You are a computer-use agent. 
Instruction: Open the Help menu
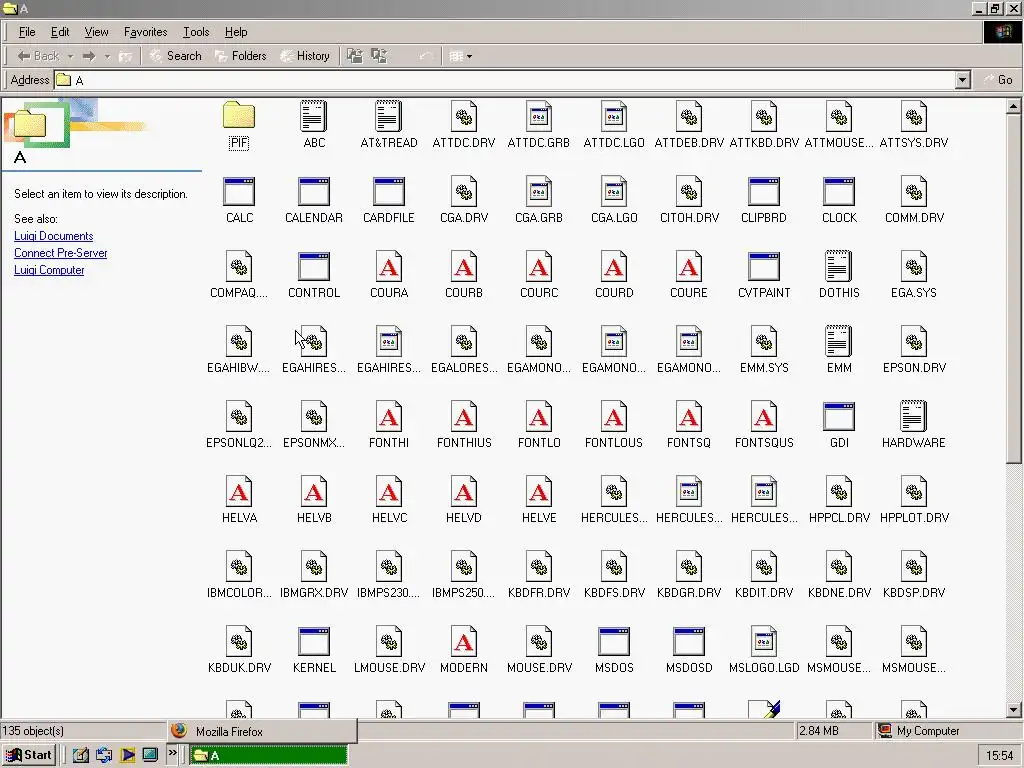point(236,32)
